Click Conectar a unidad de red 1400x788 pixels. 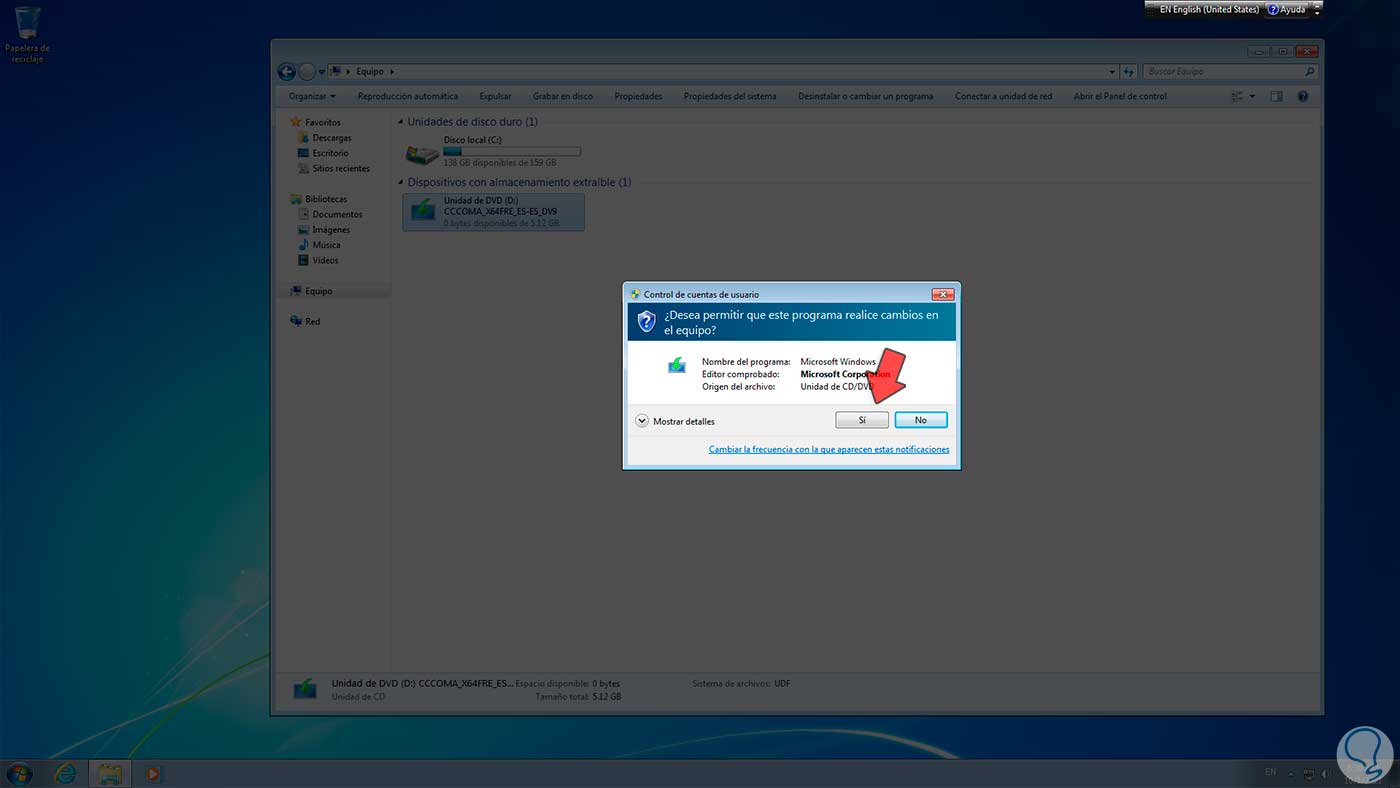[1004, 97]
